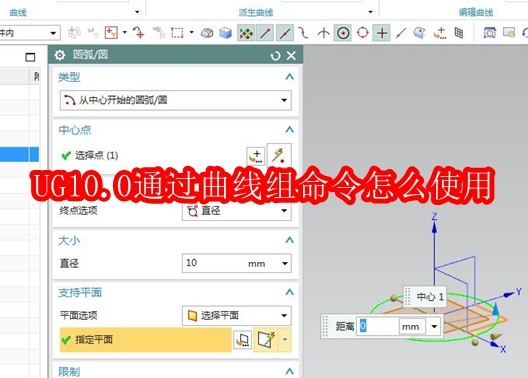Toggle the end point snap
Image resolution: width=528 pixels, height=378 pixels.
tap(265, 33)
